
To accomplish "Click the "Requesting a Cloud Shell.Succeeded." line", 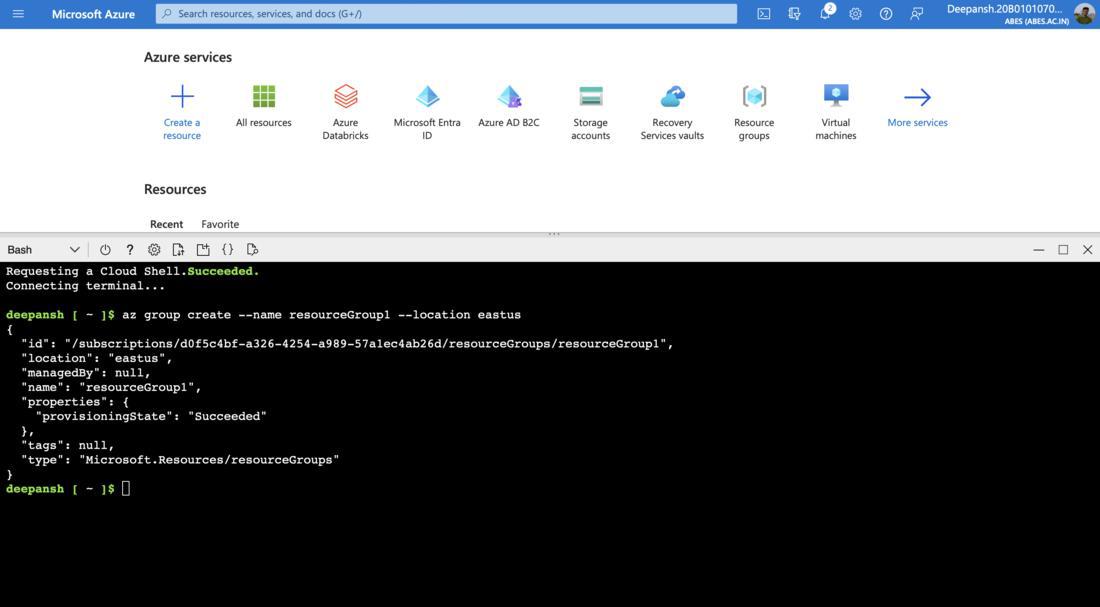I will 133,272.
